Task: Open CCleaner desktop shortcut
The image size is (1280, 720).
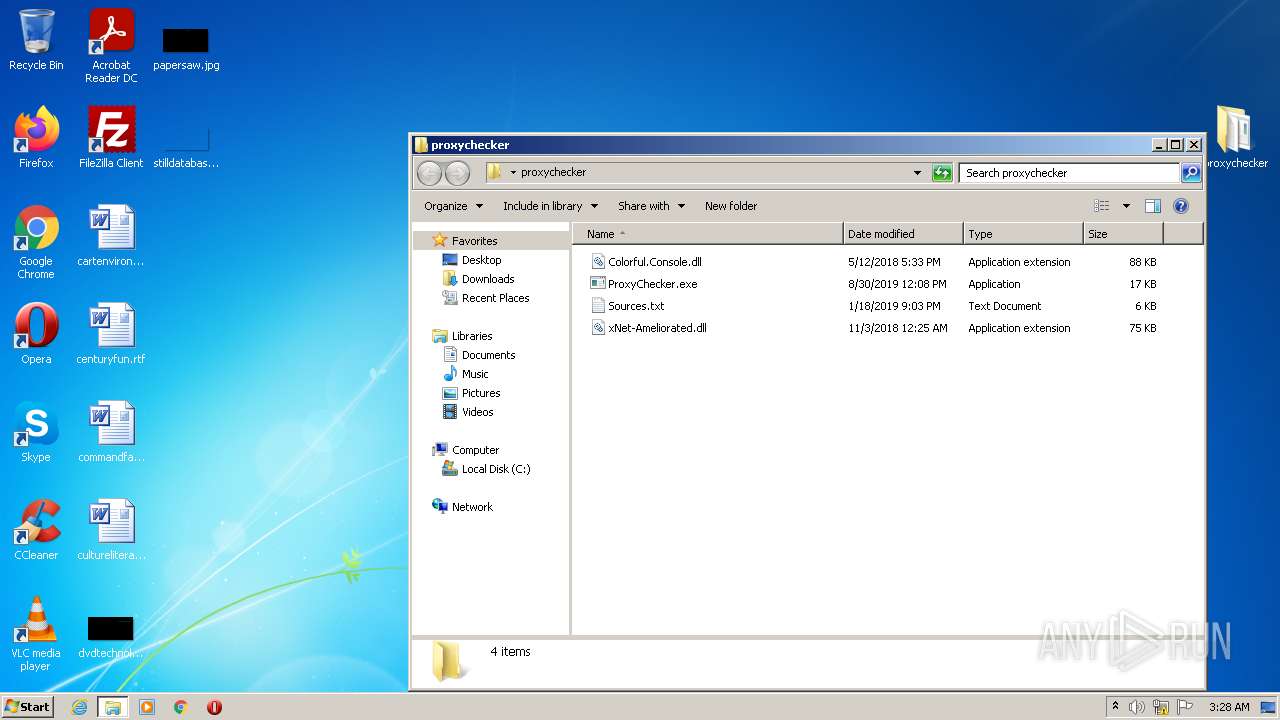Action: point(36,530)
